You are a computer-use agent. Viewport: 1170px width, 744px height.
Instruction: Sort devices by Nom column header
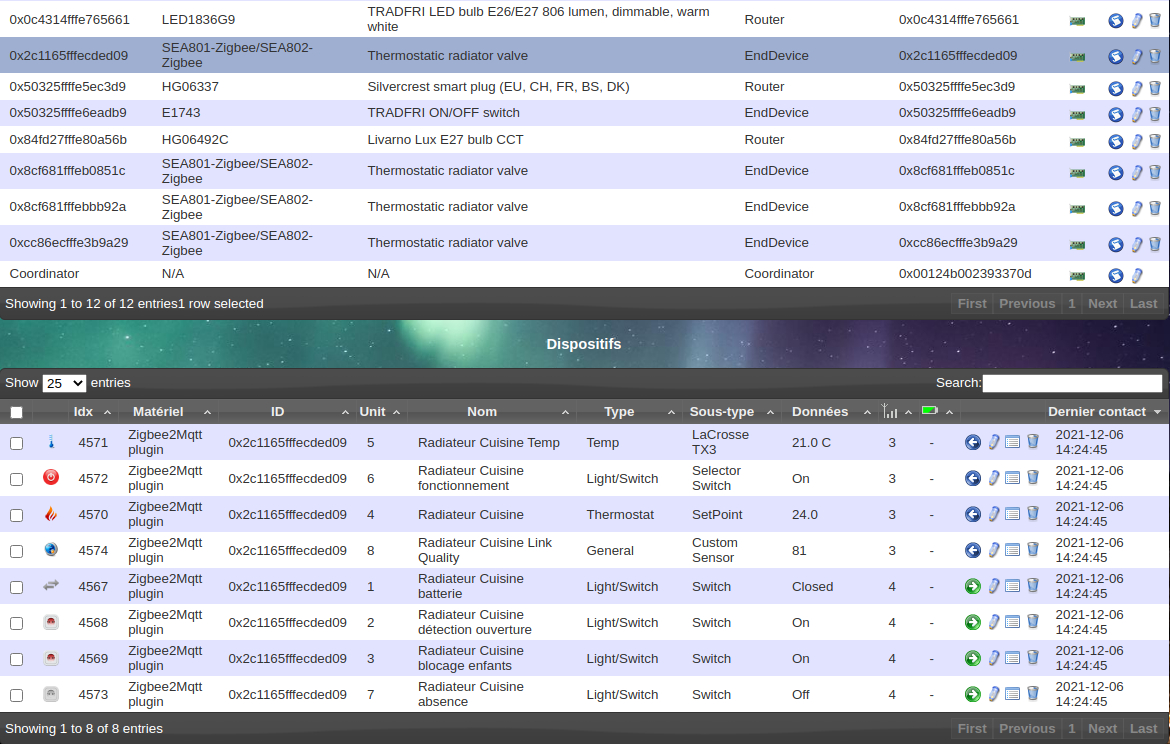[482, 412]
